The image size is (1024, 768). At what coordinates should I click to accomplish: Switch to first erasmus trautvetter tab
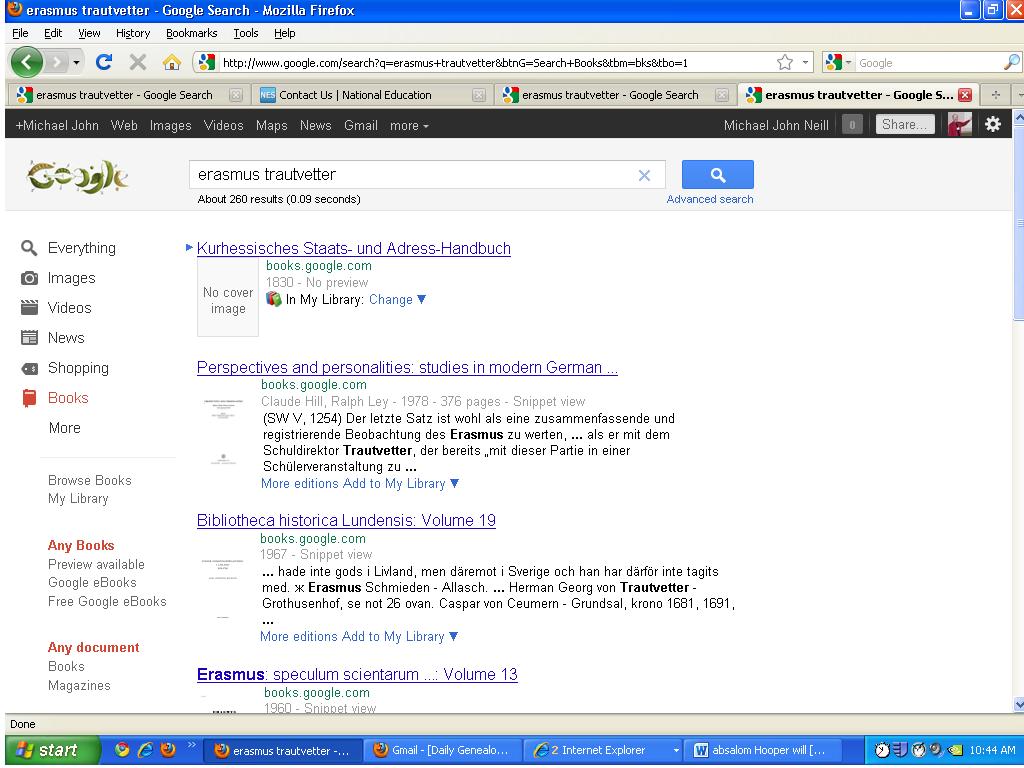point(128,95)
